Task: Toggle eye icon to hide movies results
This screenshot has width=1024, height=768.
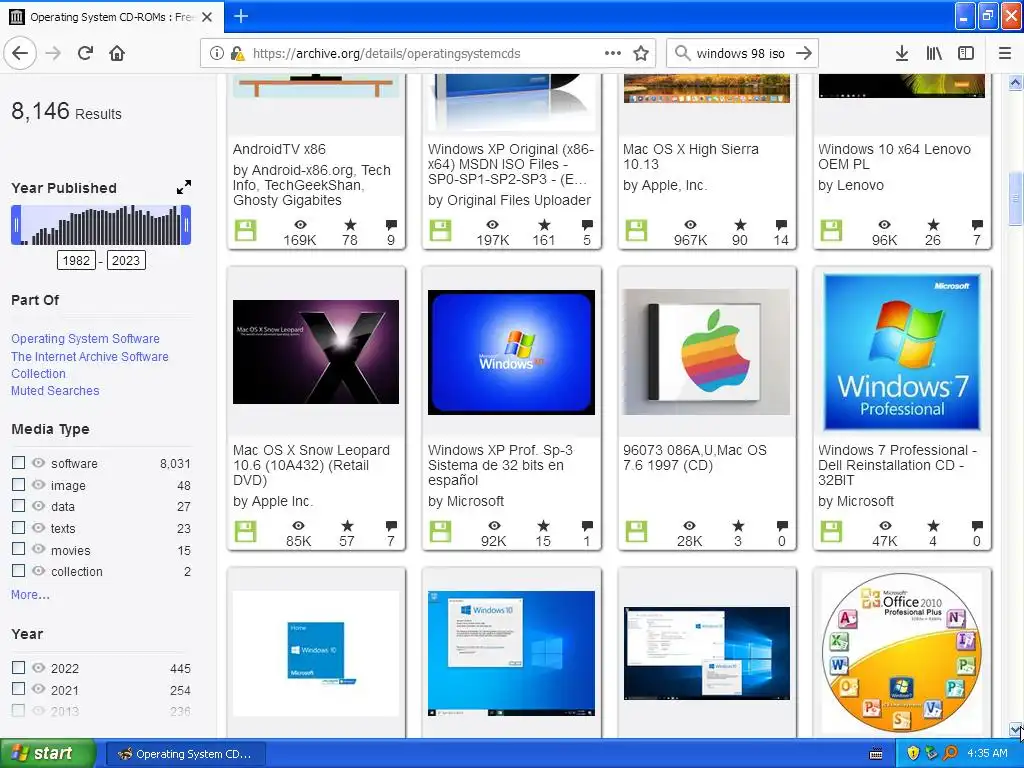Action: tap(39, 549)
